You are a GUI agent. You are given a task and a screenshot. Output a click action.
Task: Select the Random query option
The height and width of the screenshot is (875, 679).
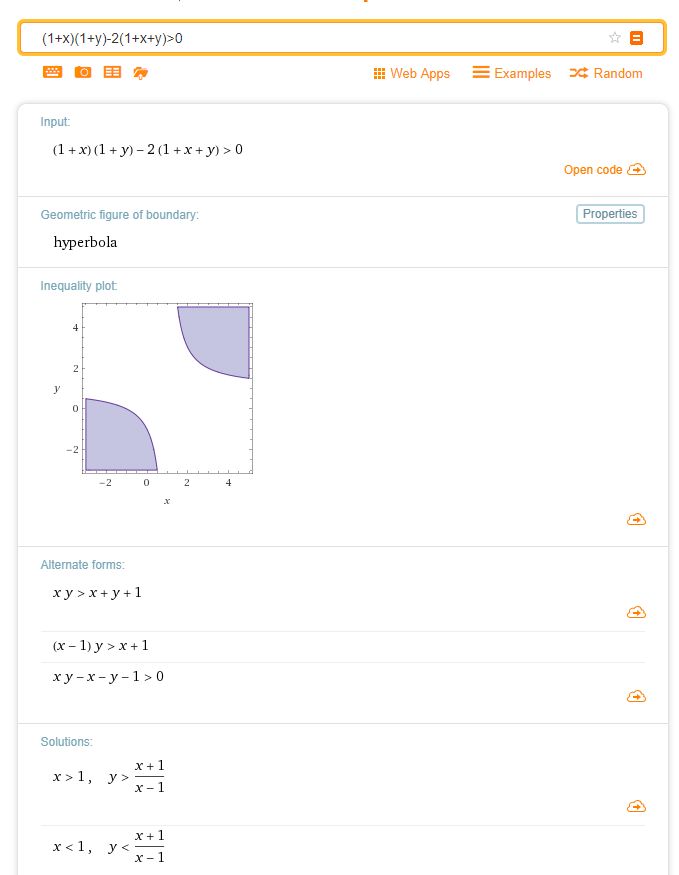[x=606, y=73]
